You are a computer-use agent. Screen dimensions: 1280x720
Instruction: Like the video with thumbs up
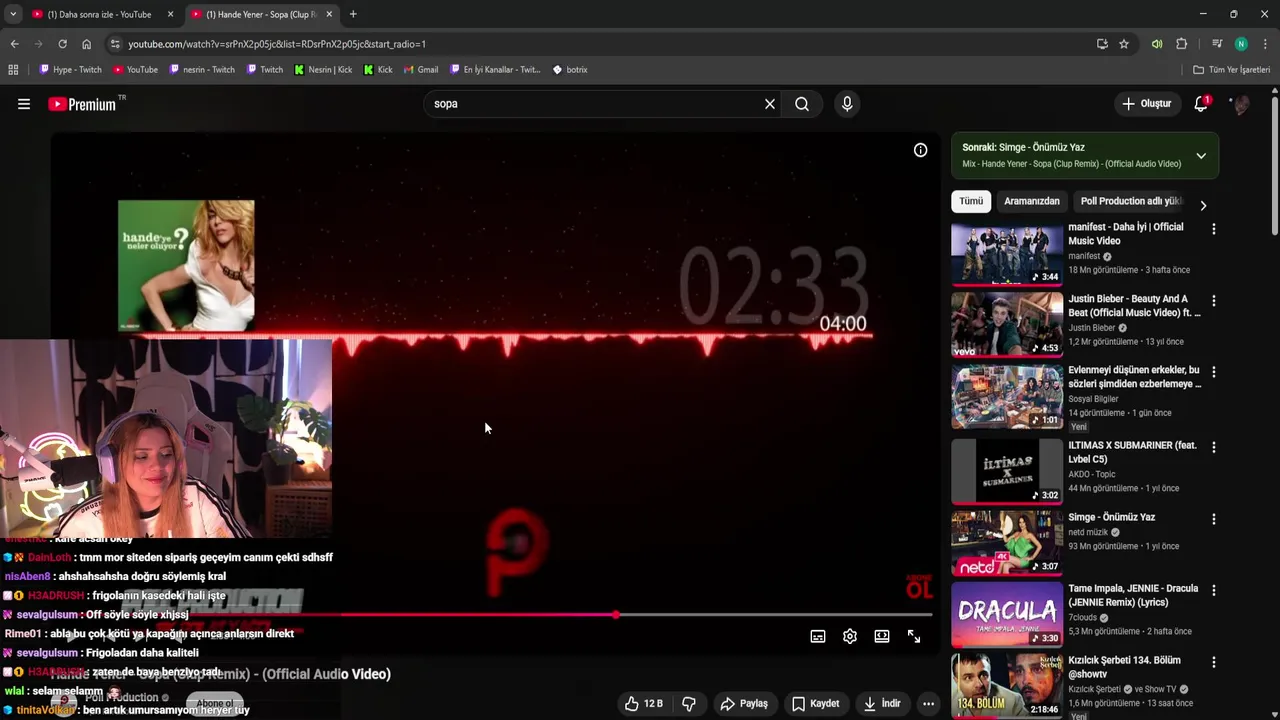[x=644, y=704]
